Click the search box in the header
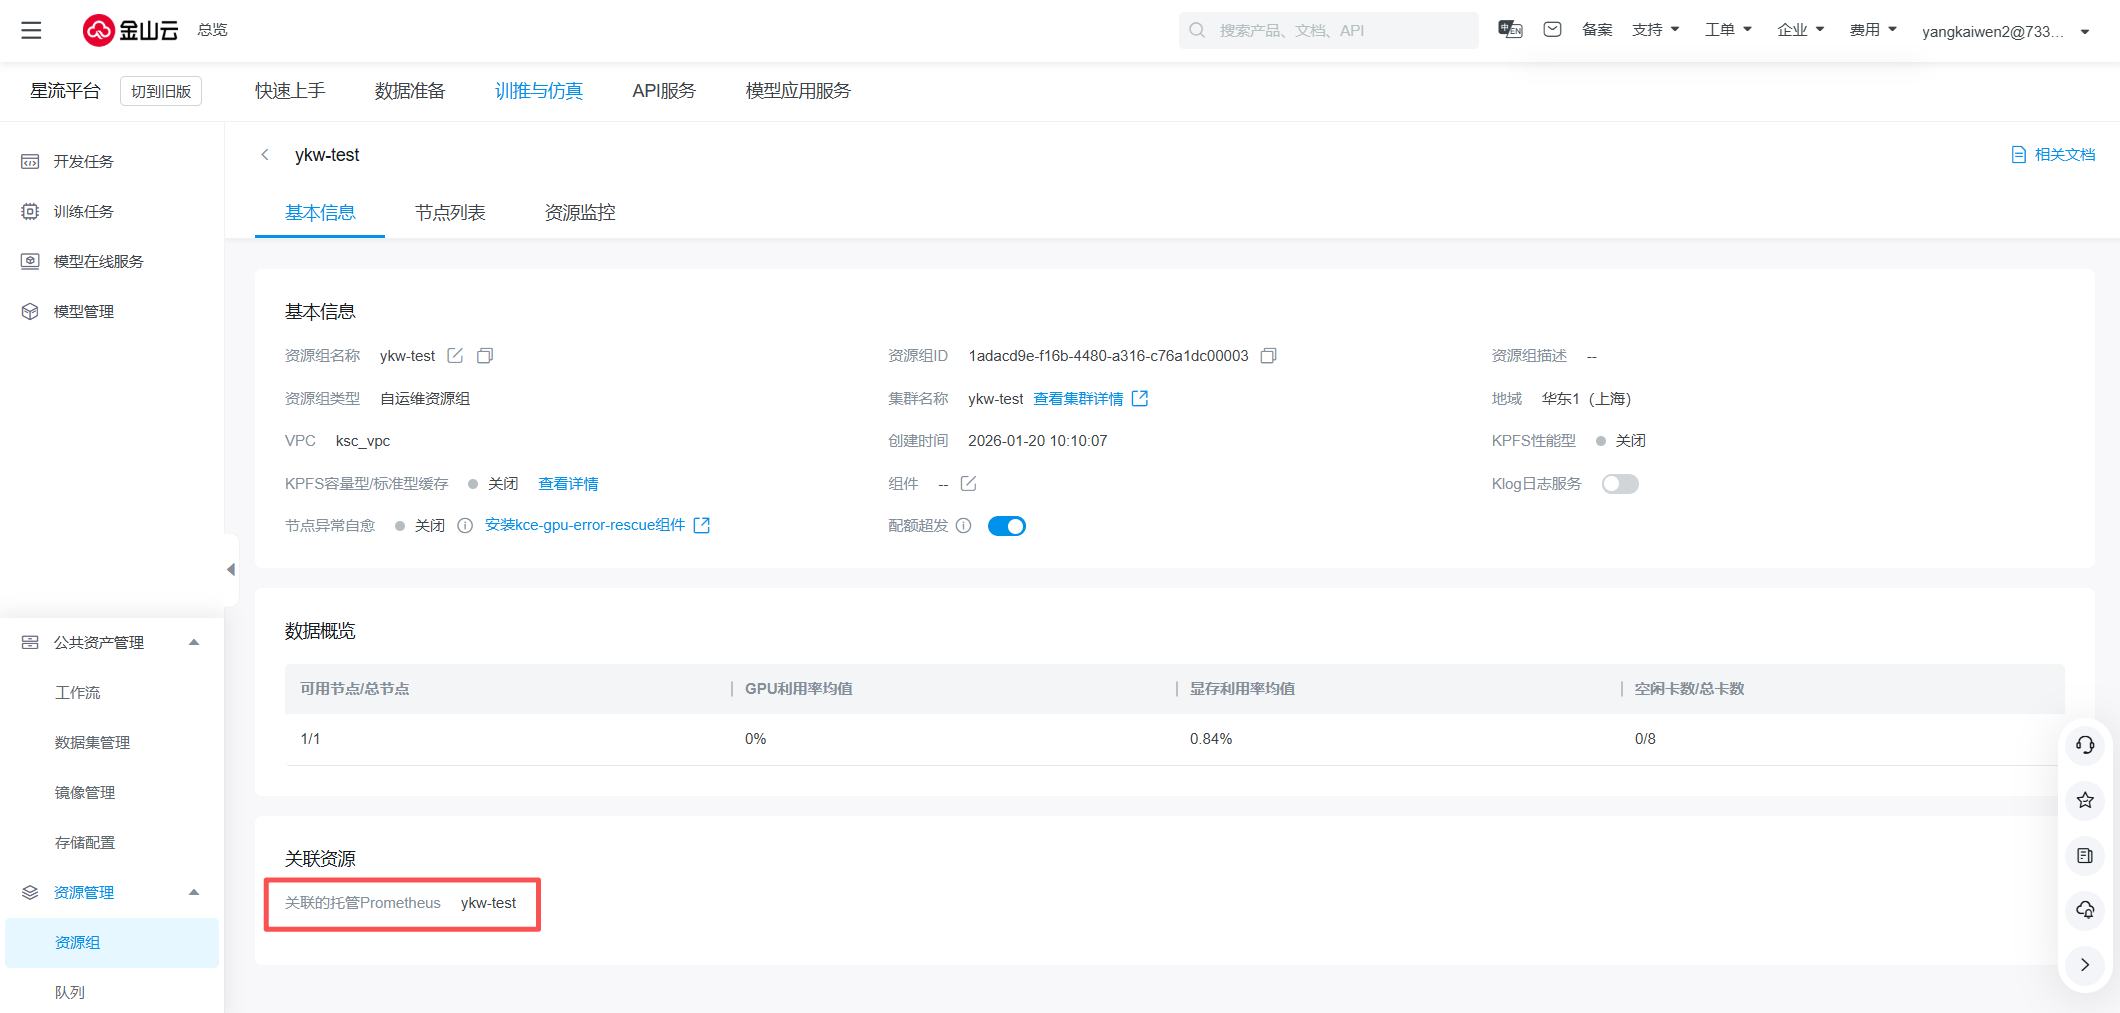 [1328, 30]
